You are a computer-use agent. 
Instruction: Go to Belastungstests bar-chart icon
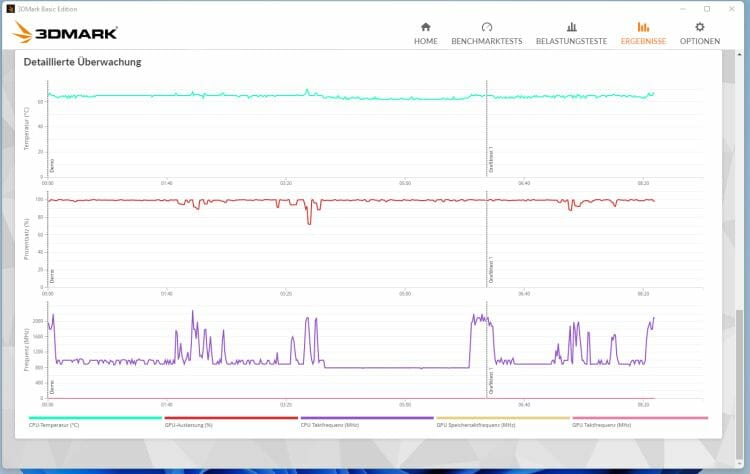click(571, 27)
